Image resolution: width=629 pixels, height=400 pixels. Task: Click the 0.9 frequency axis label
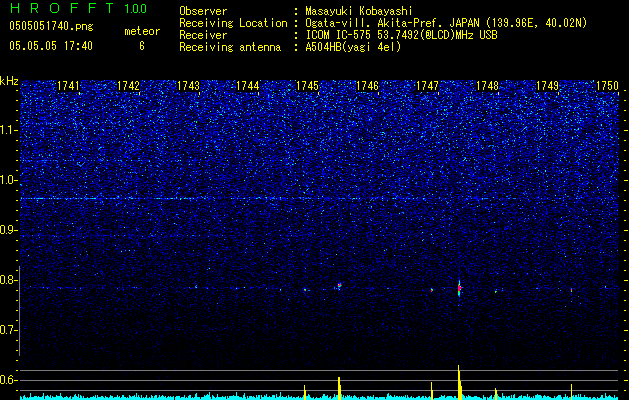point(9,230)
